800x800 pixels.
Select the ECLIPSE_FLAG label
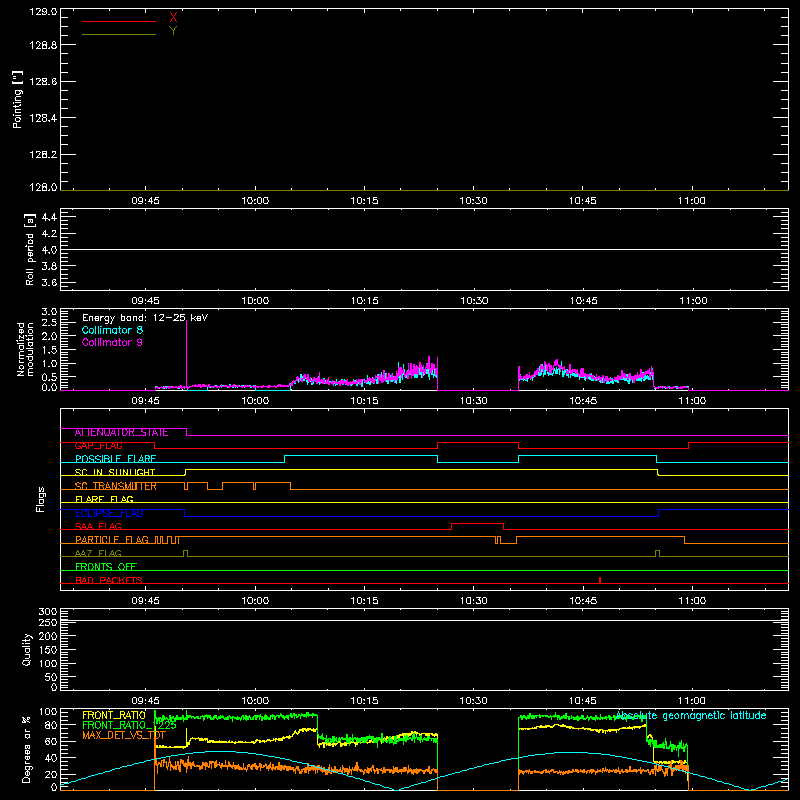[x=109, y=513]
